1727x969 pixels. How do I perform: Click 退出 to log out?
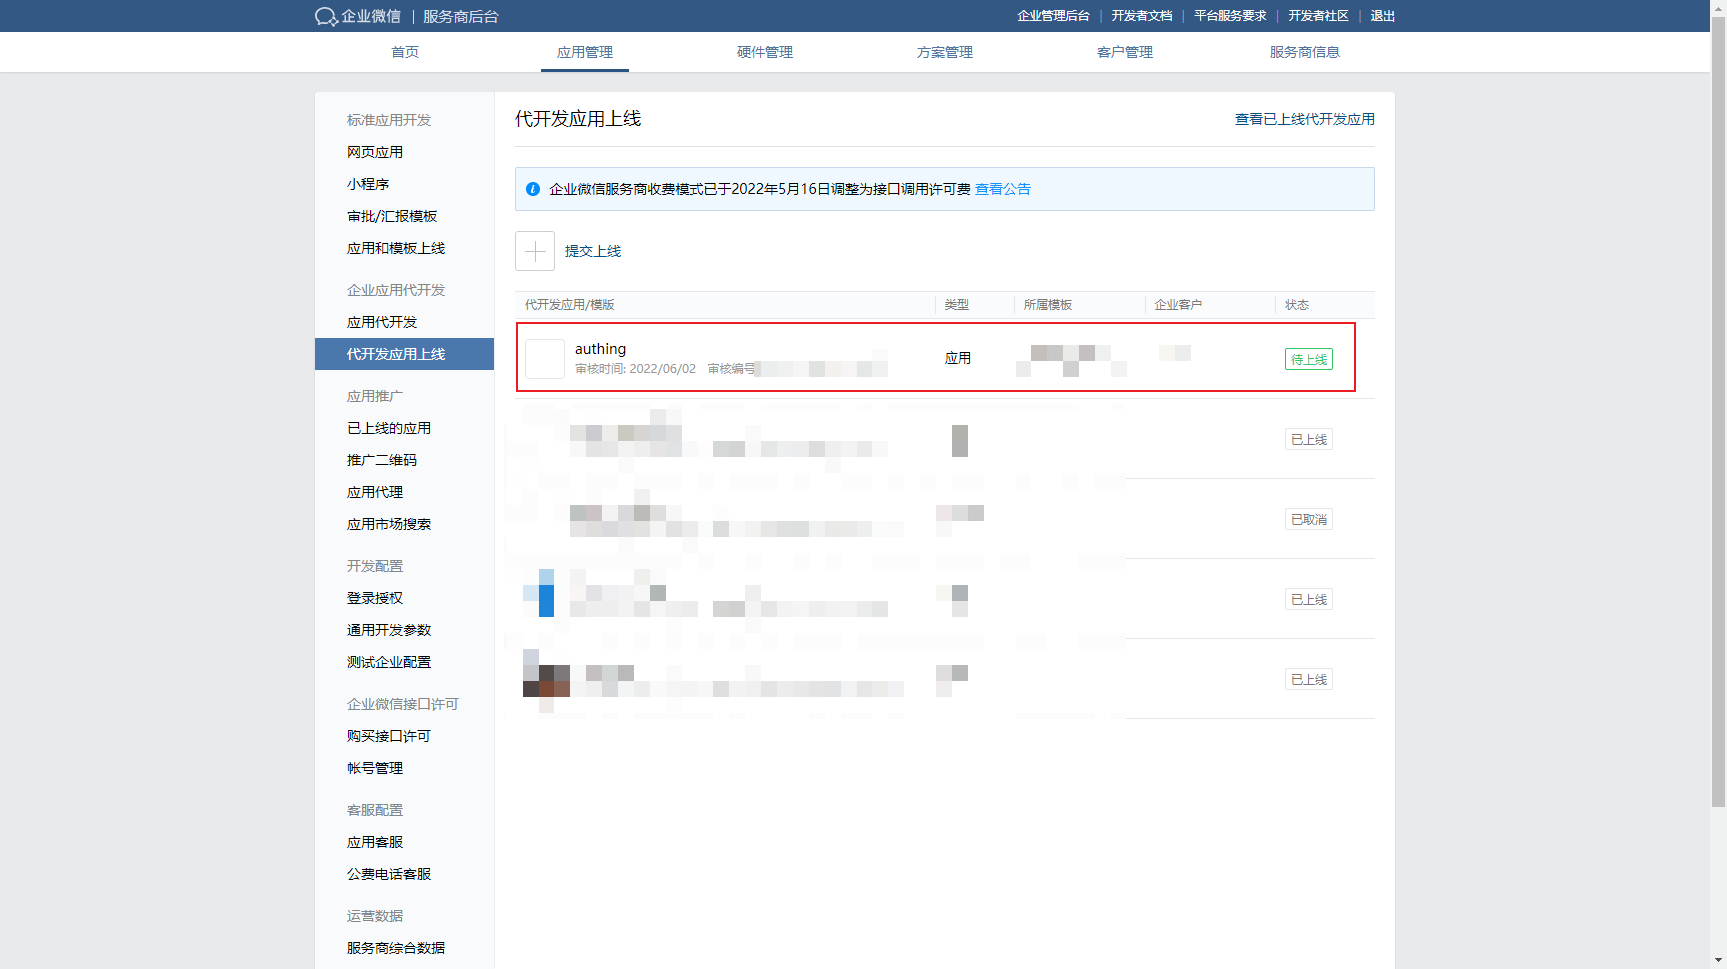click(x=1382, y=16)
